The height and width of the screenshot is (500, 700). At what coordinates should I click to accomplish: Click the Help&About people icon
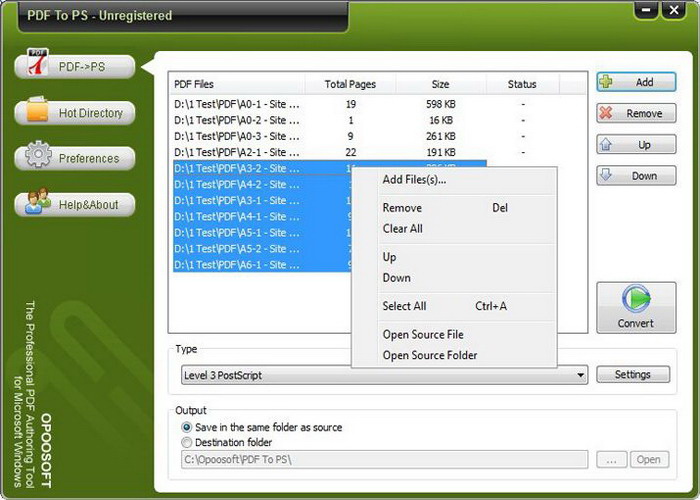point(38,200)
